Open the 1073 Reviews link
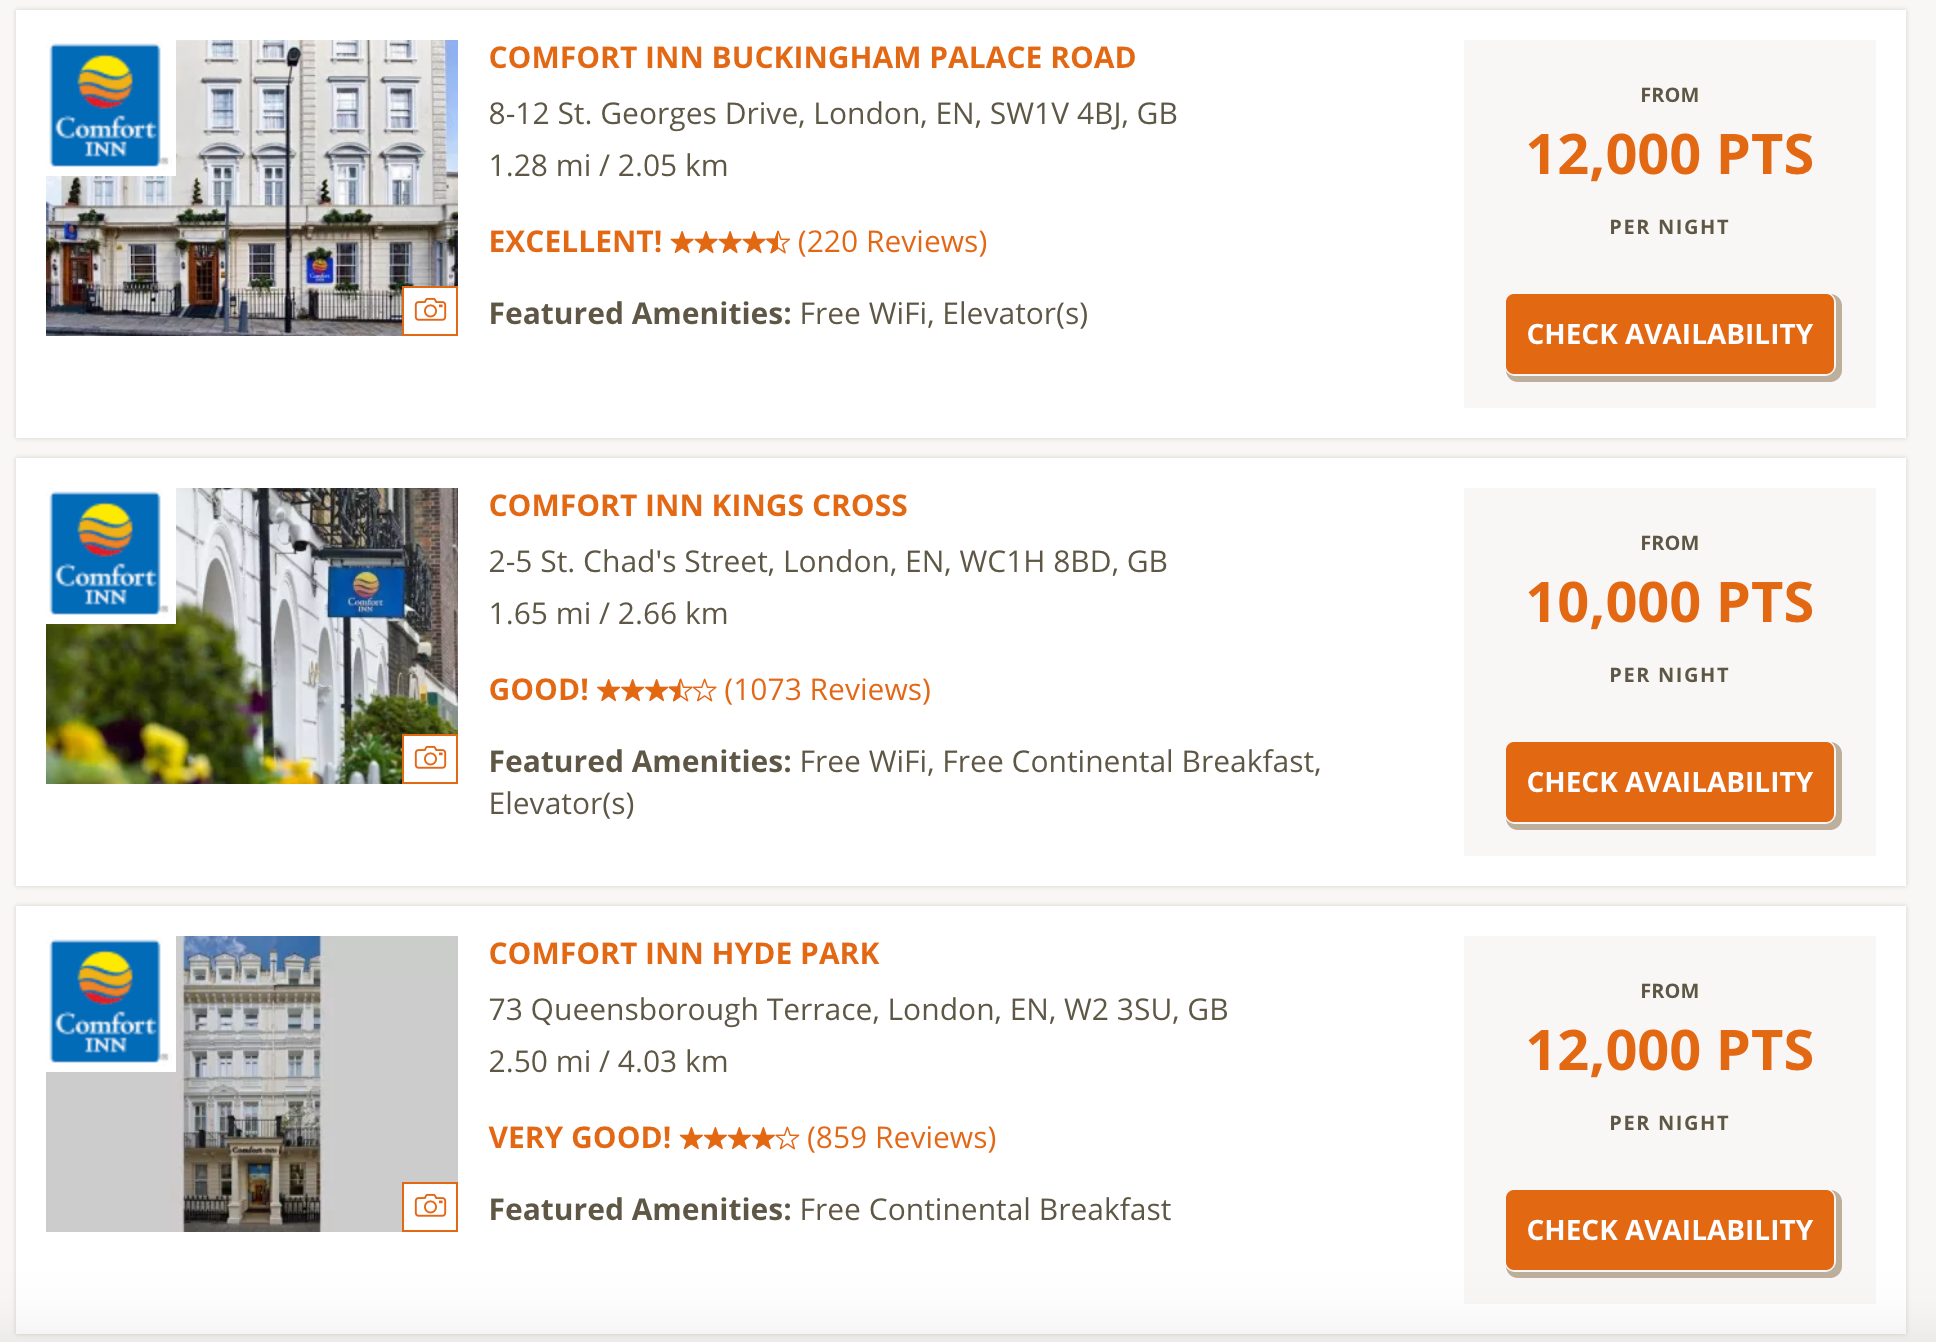This screenshot has height=1342, width=1936. pos(827,691)
